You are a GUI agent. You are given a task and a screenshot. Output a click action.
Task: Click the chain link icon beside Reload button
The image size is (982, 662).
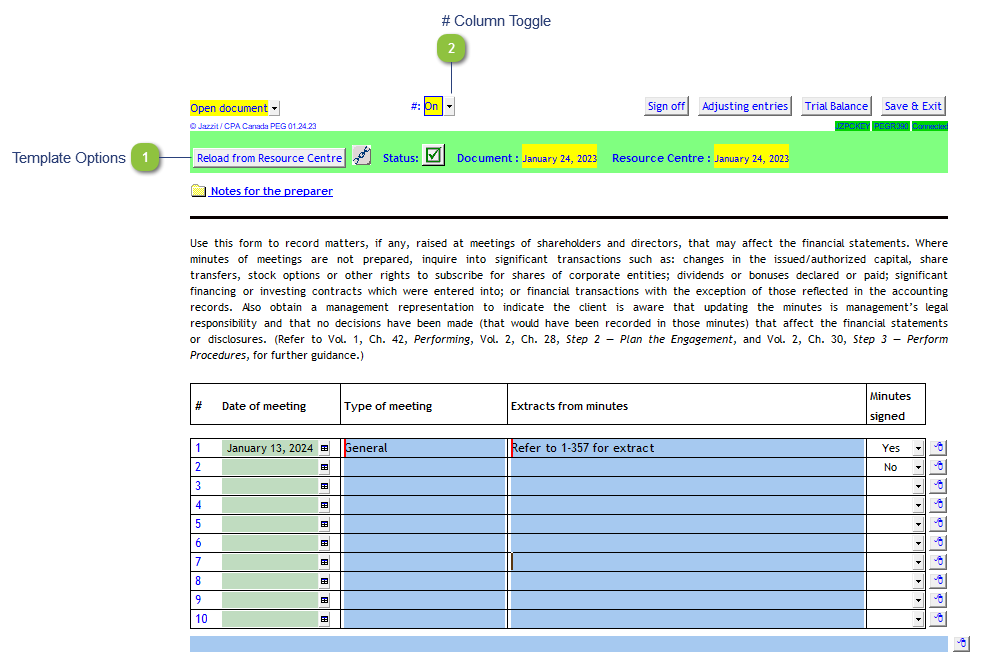[361, 155]
